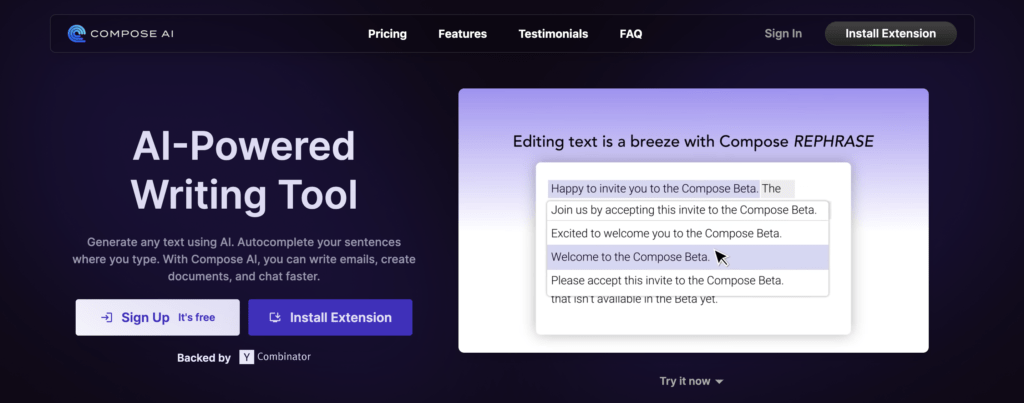This screenshot has height=403, width=1024.
Task: Click the purple Install Extension hero button
Action: (330, 317)
